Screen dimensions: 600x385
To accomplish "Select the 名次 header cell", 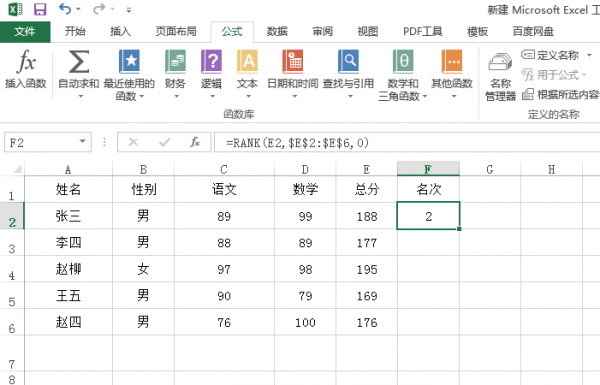I will [428, 189].
